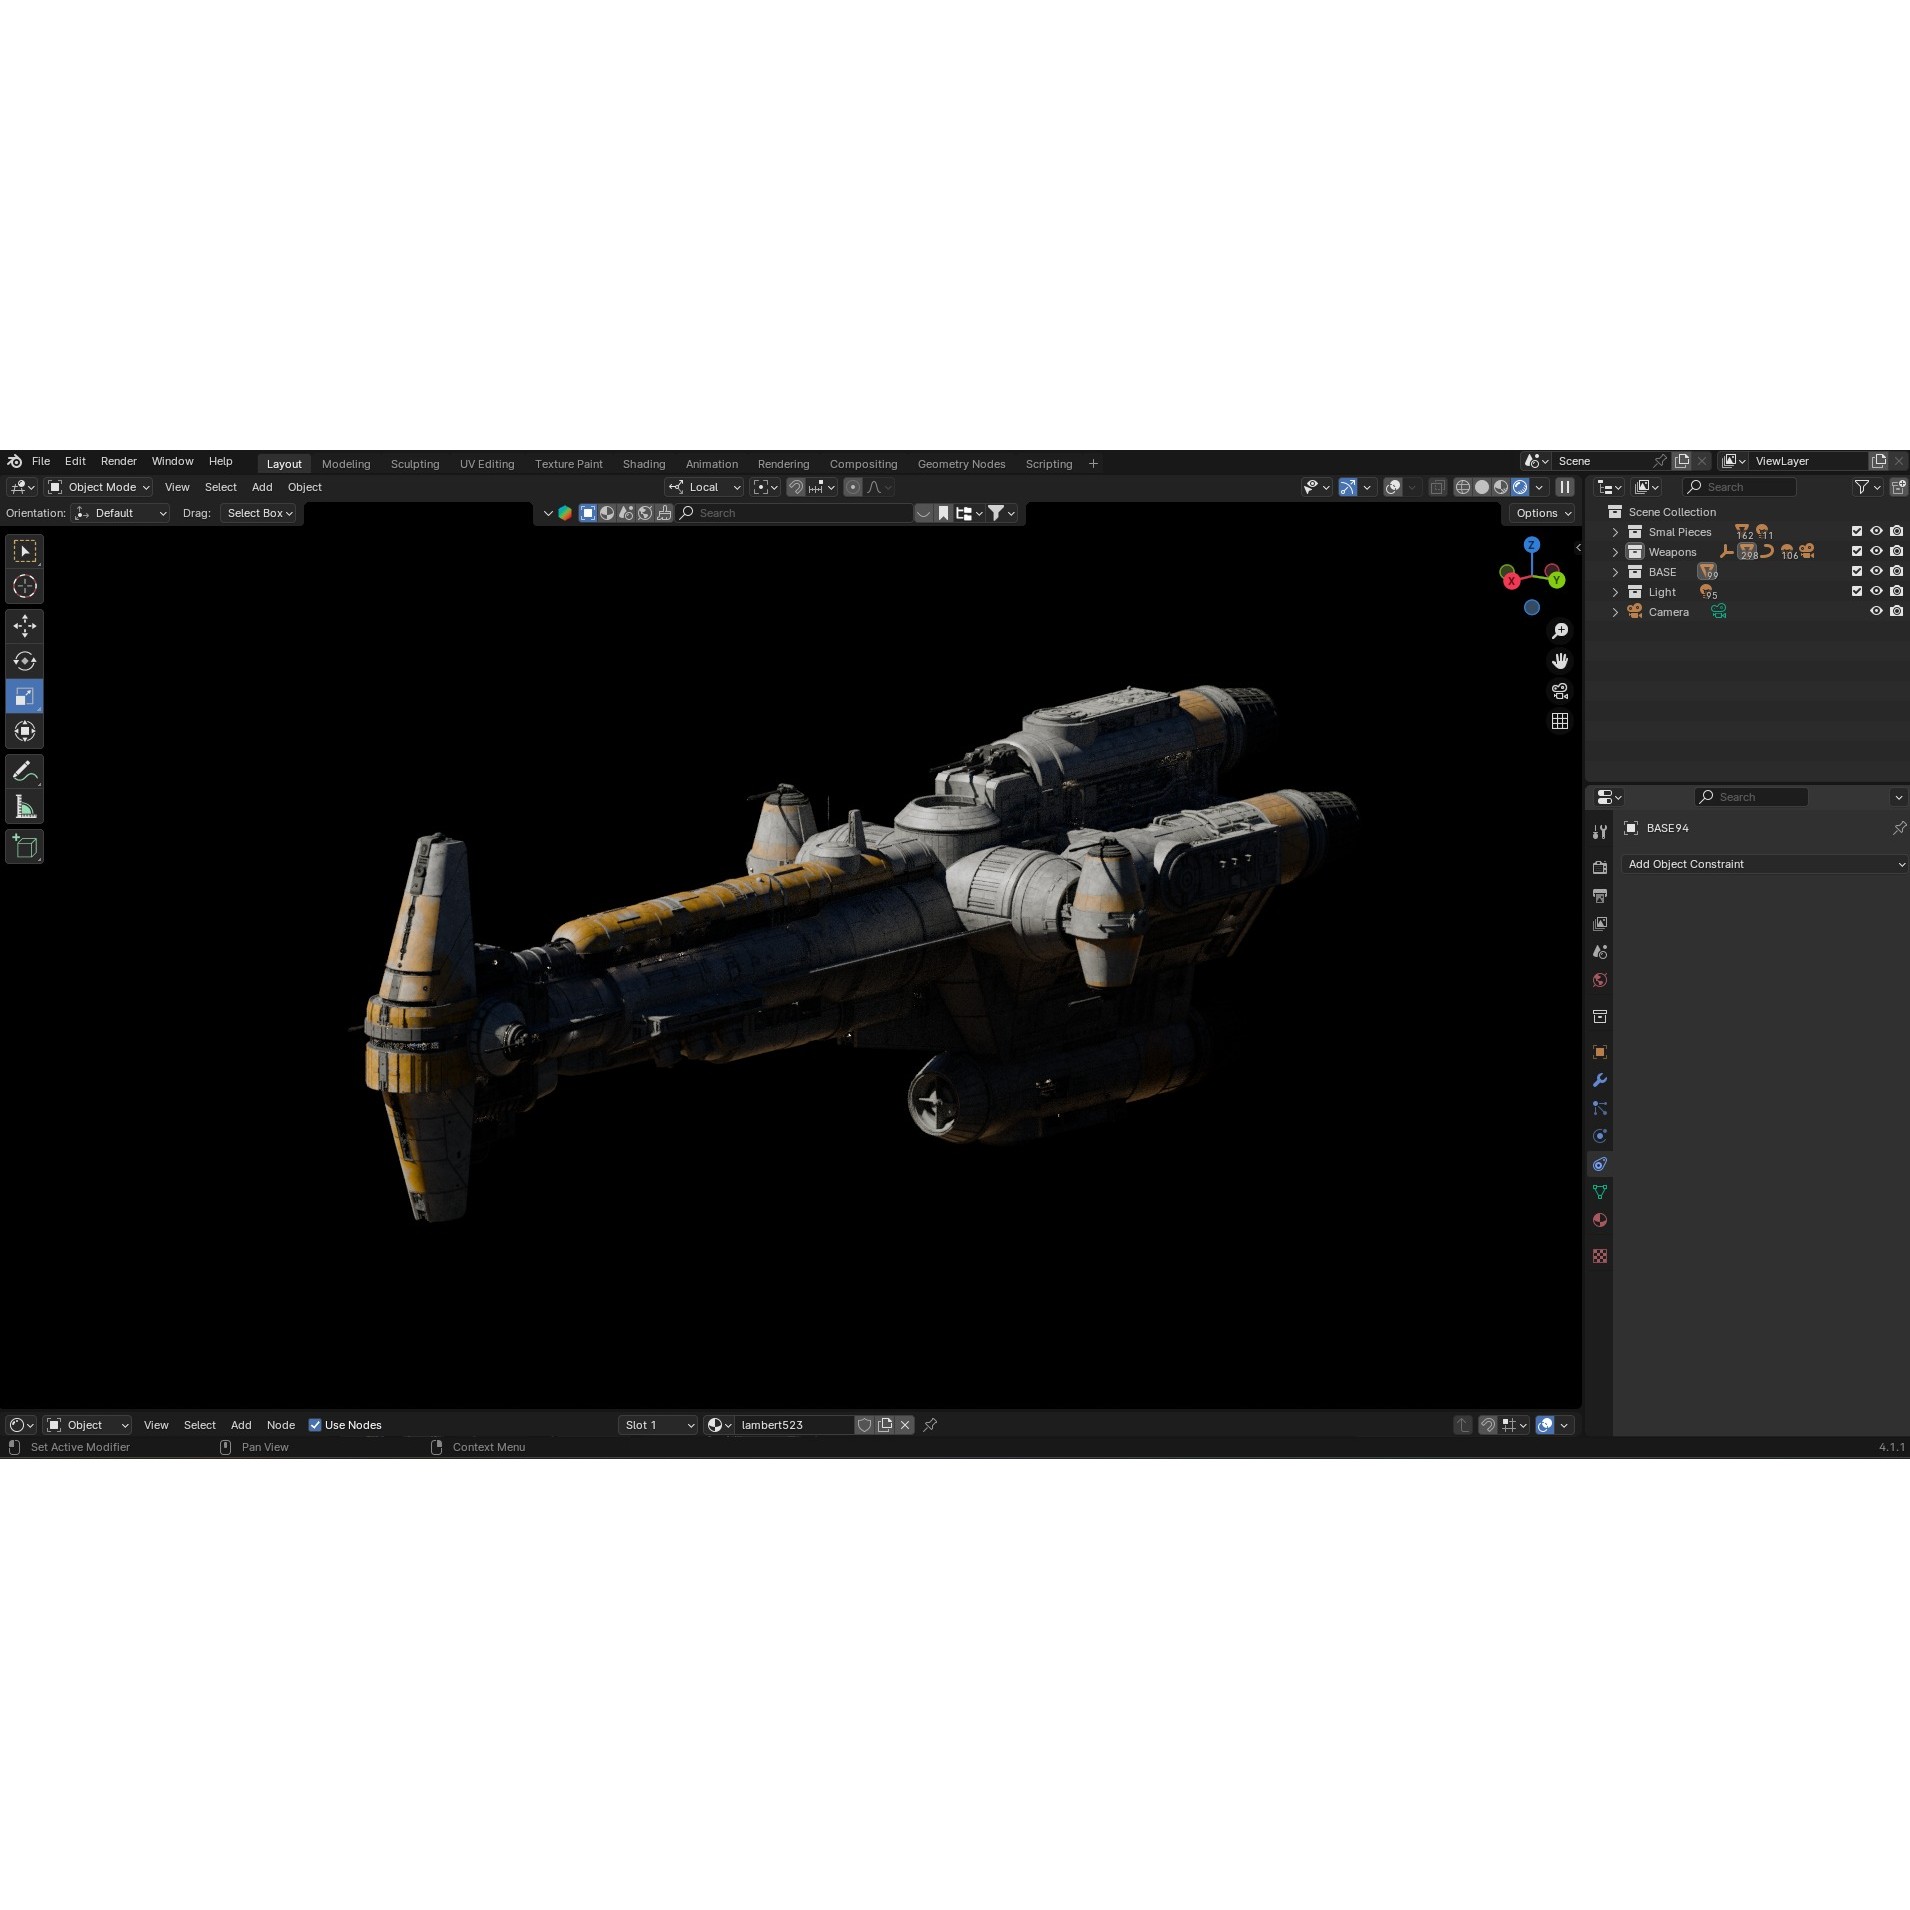Toggle the Use Nodes checkbox

click(x=315, y=1425)
